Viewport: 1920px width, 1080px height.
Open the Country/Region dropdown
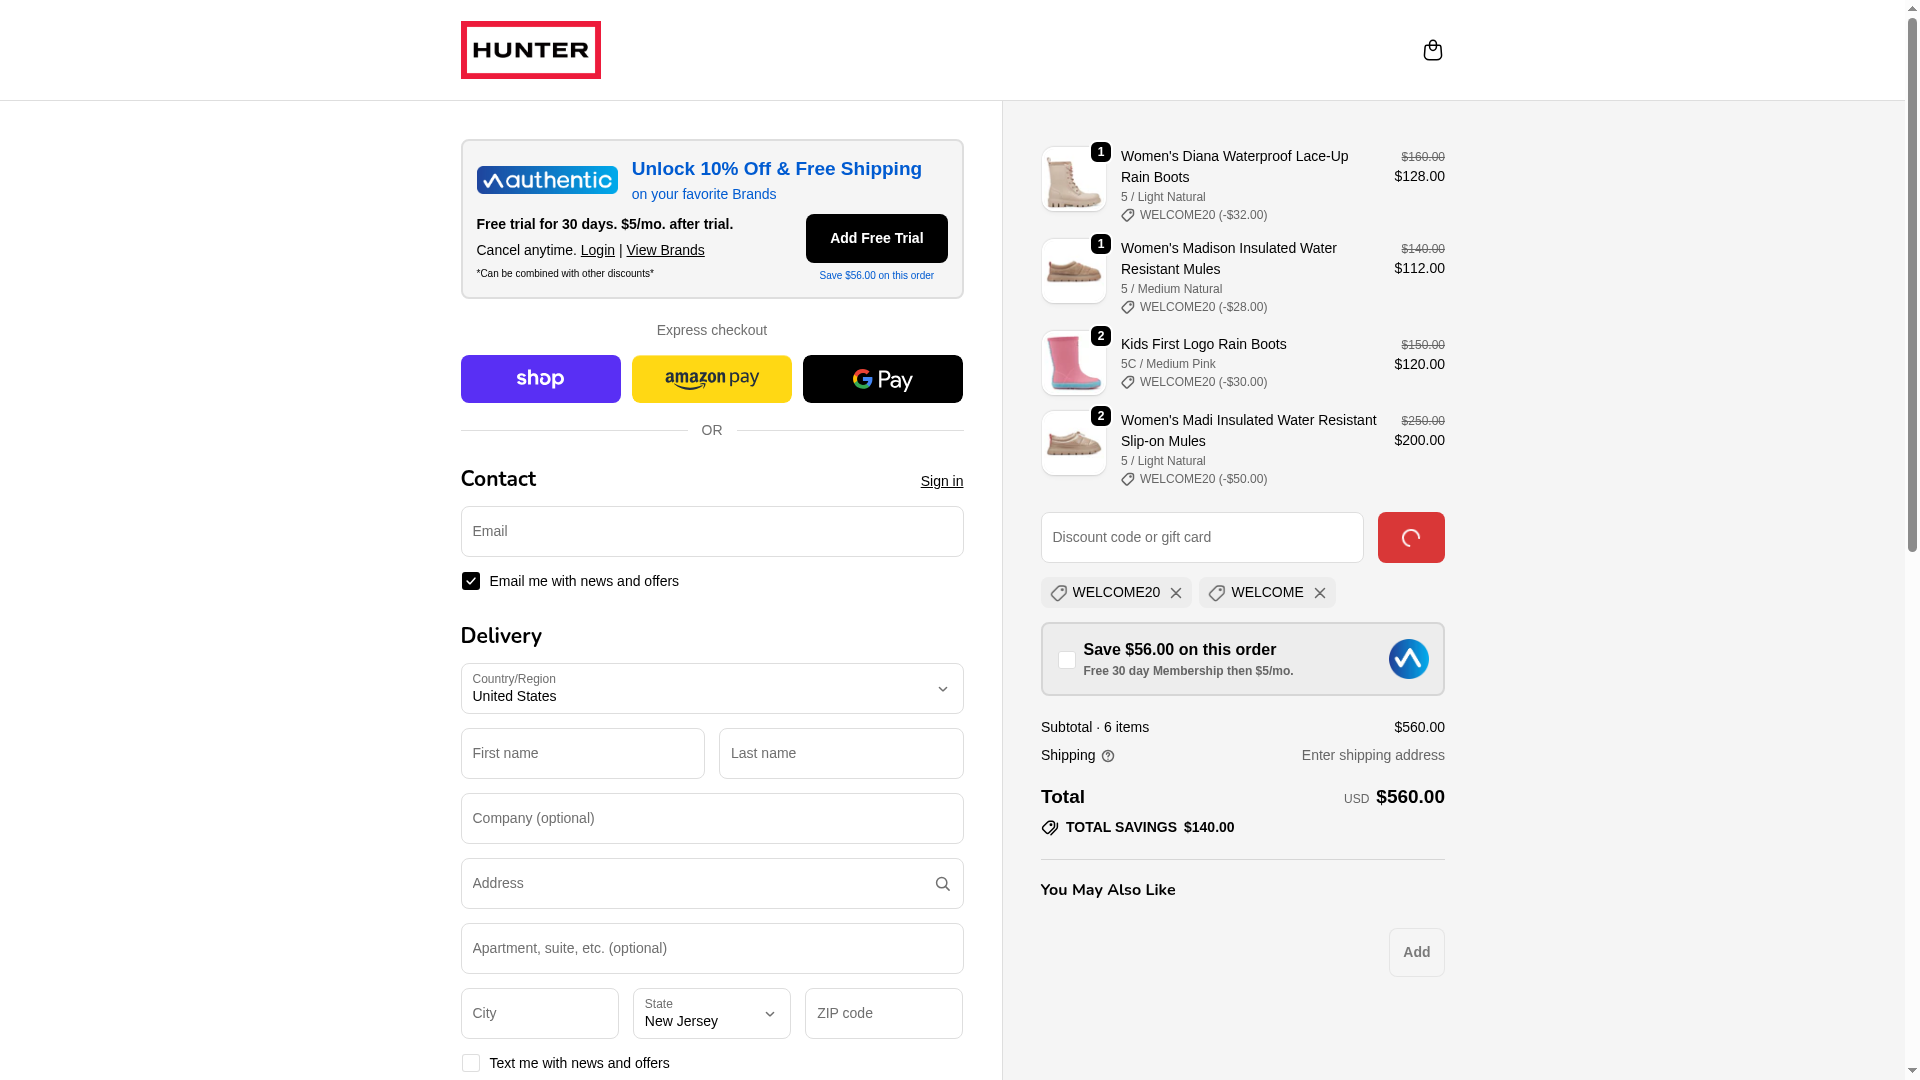point(712,688)
